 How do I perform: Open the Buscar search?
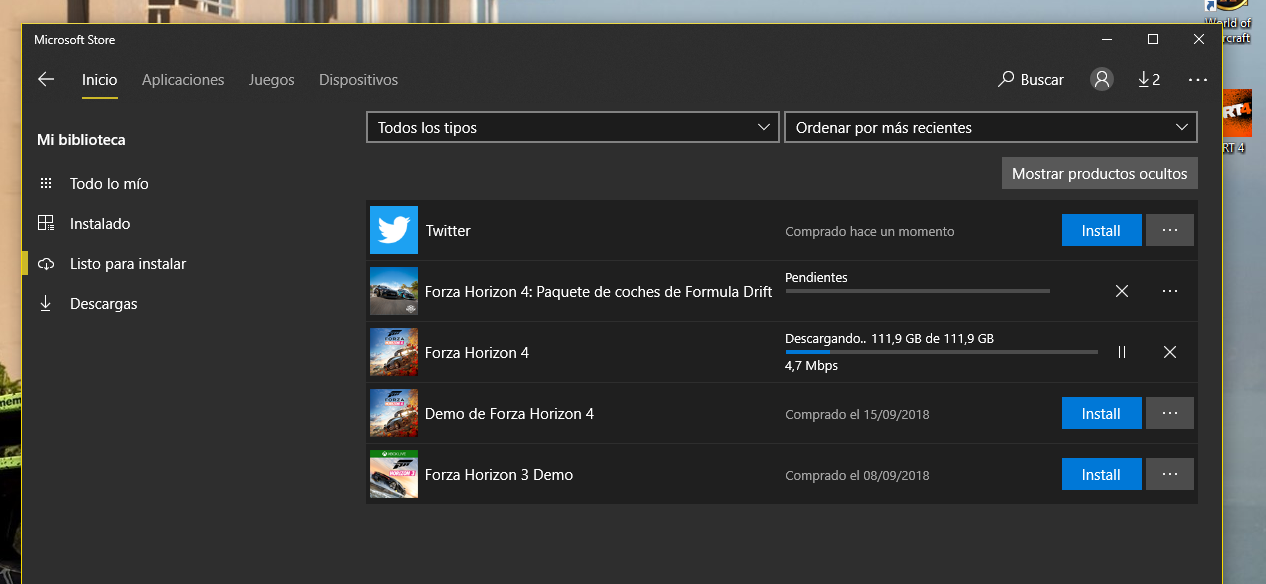[1031, 80]
